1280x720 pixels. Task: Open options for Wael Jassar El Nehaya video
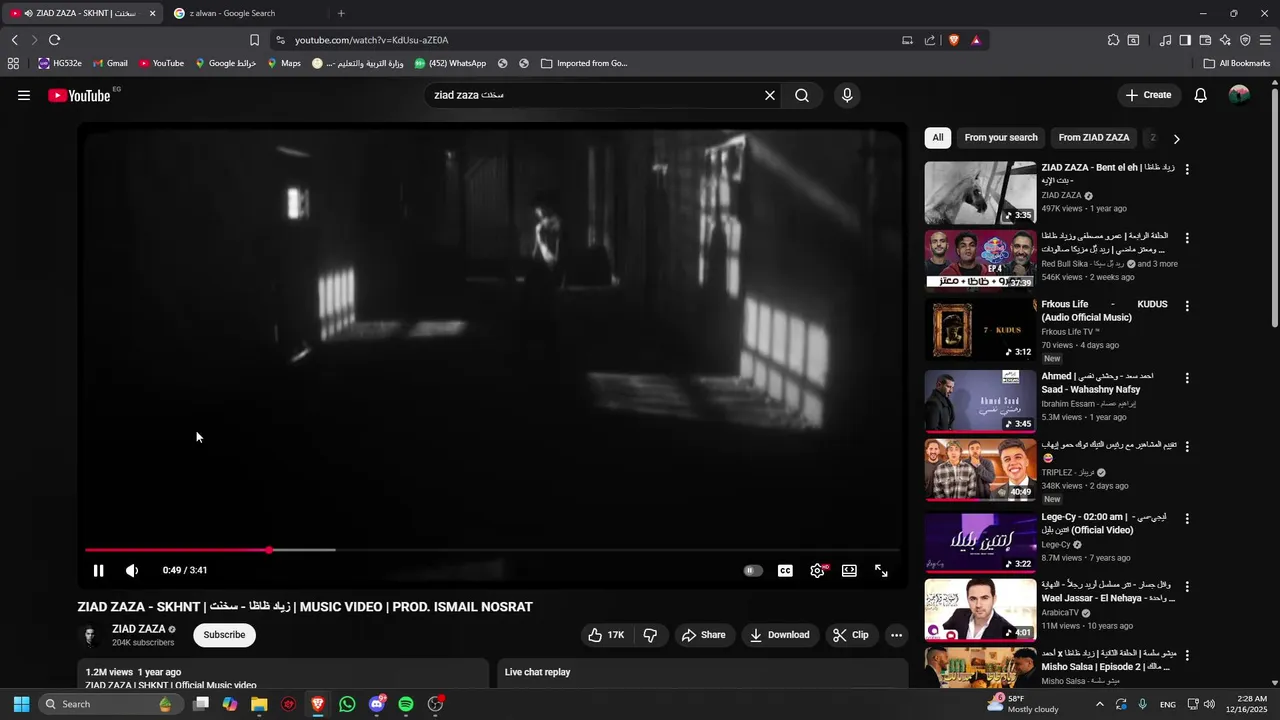(1187, 587)
